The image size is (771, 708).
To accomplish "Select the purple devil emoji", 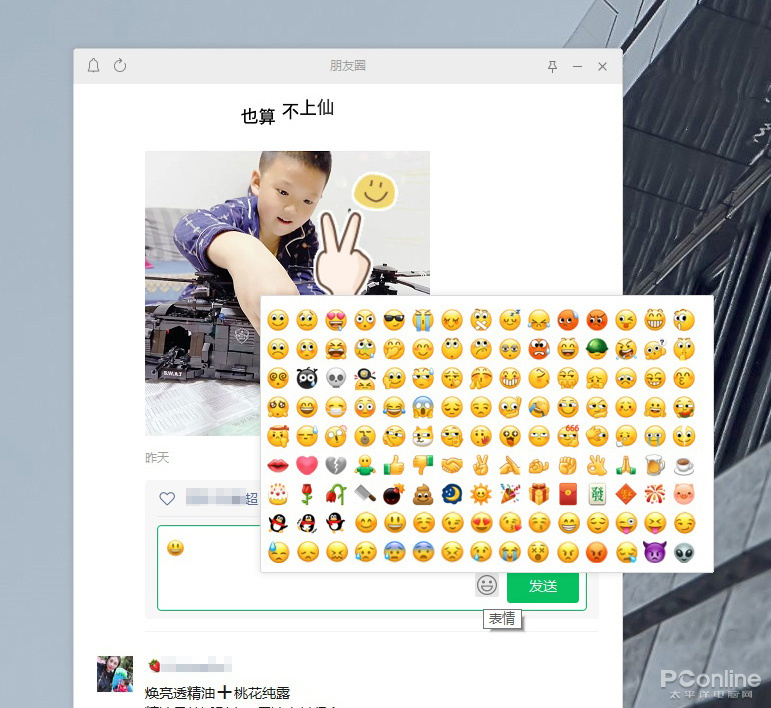I will pyautogui.click(x=655, y=552).
